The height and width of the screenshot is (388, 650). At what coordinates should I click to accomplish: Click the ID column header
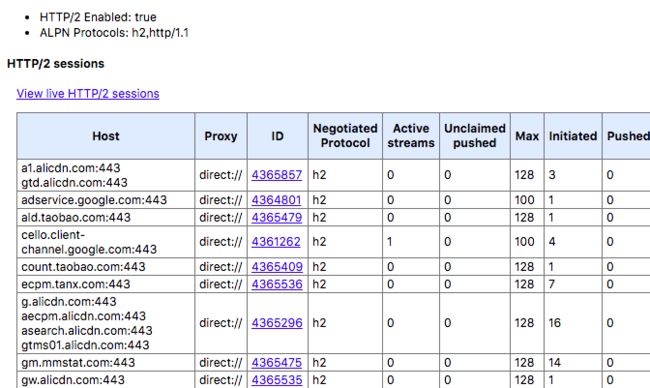click(x=278, y=136)
